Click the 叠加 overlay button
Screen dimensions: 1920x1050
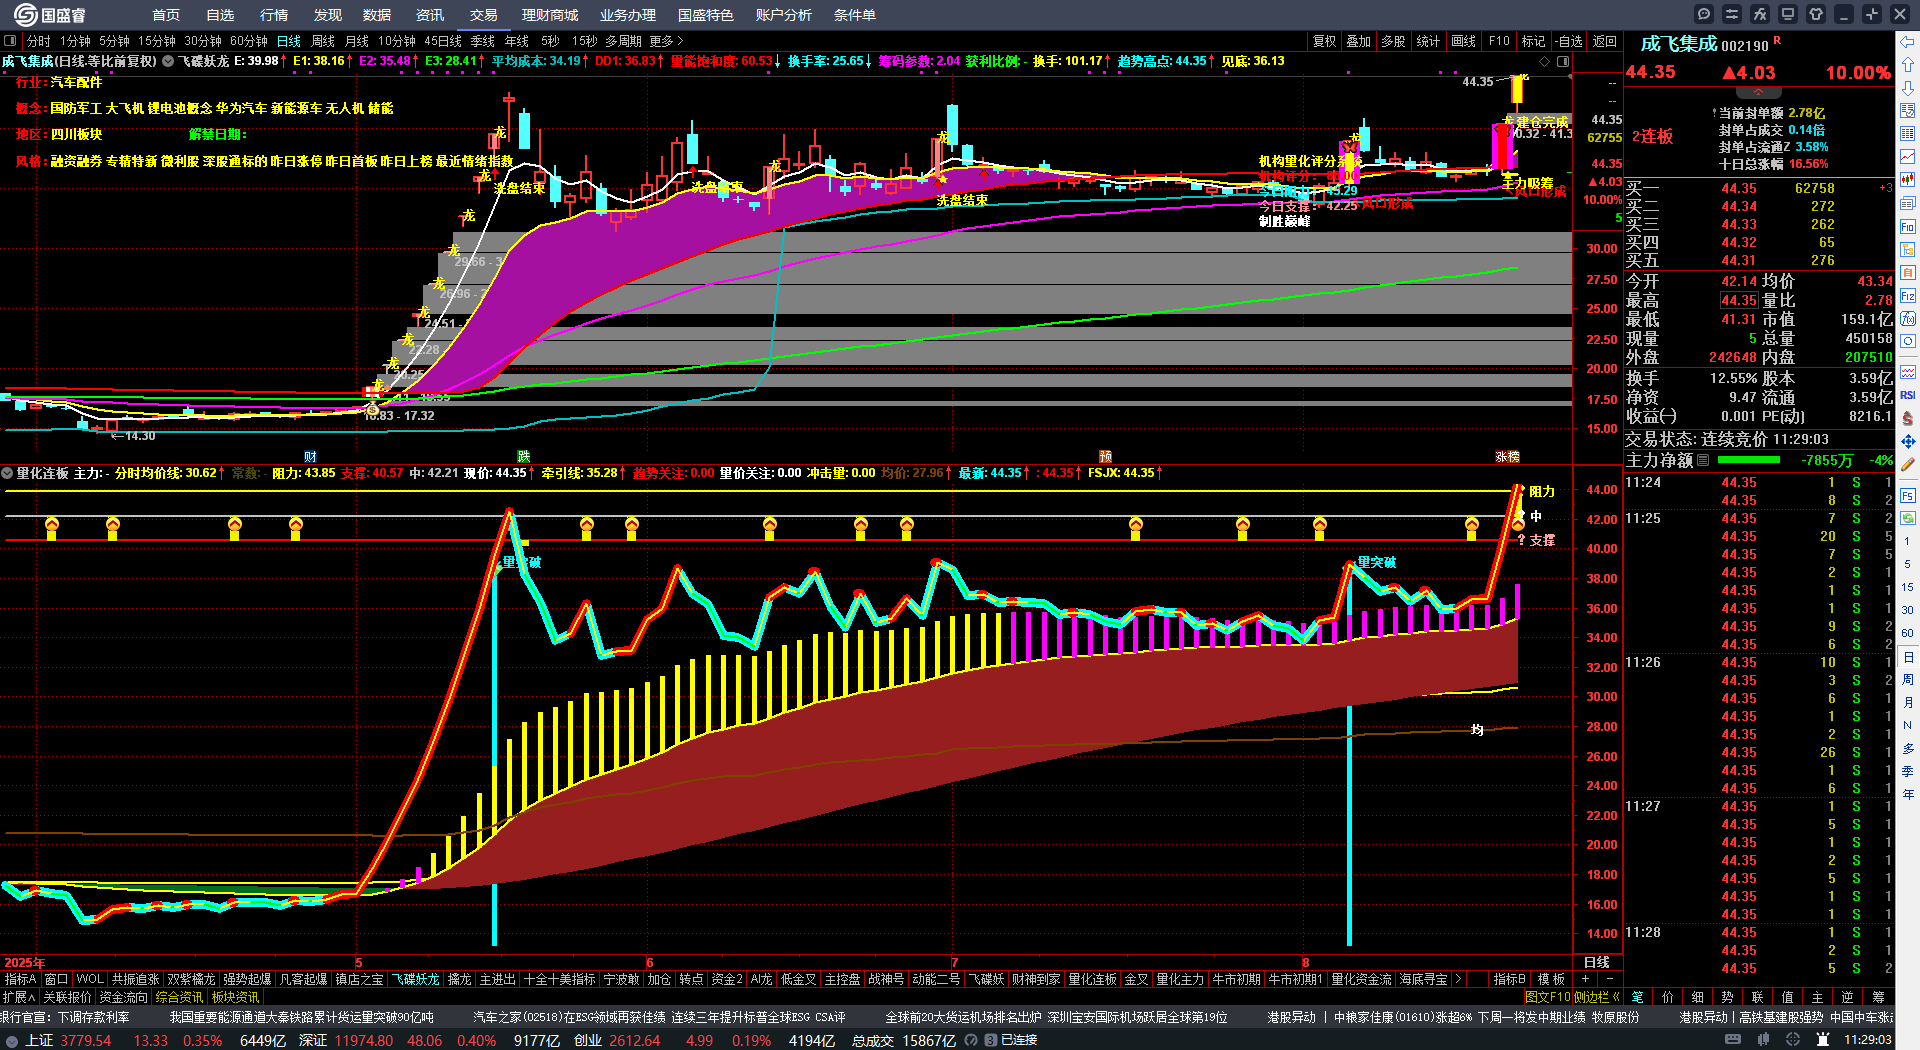tap(1358, 41)
